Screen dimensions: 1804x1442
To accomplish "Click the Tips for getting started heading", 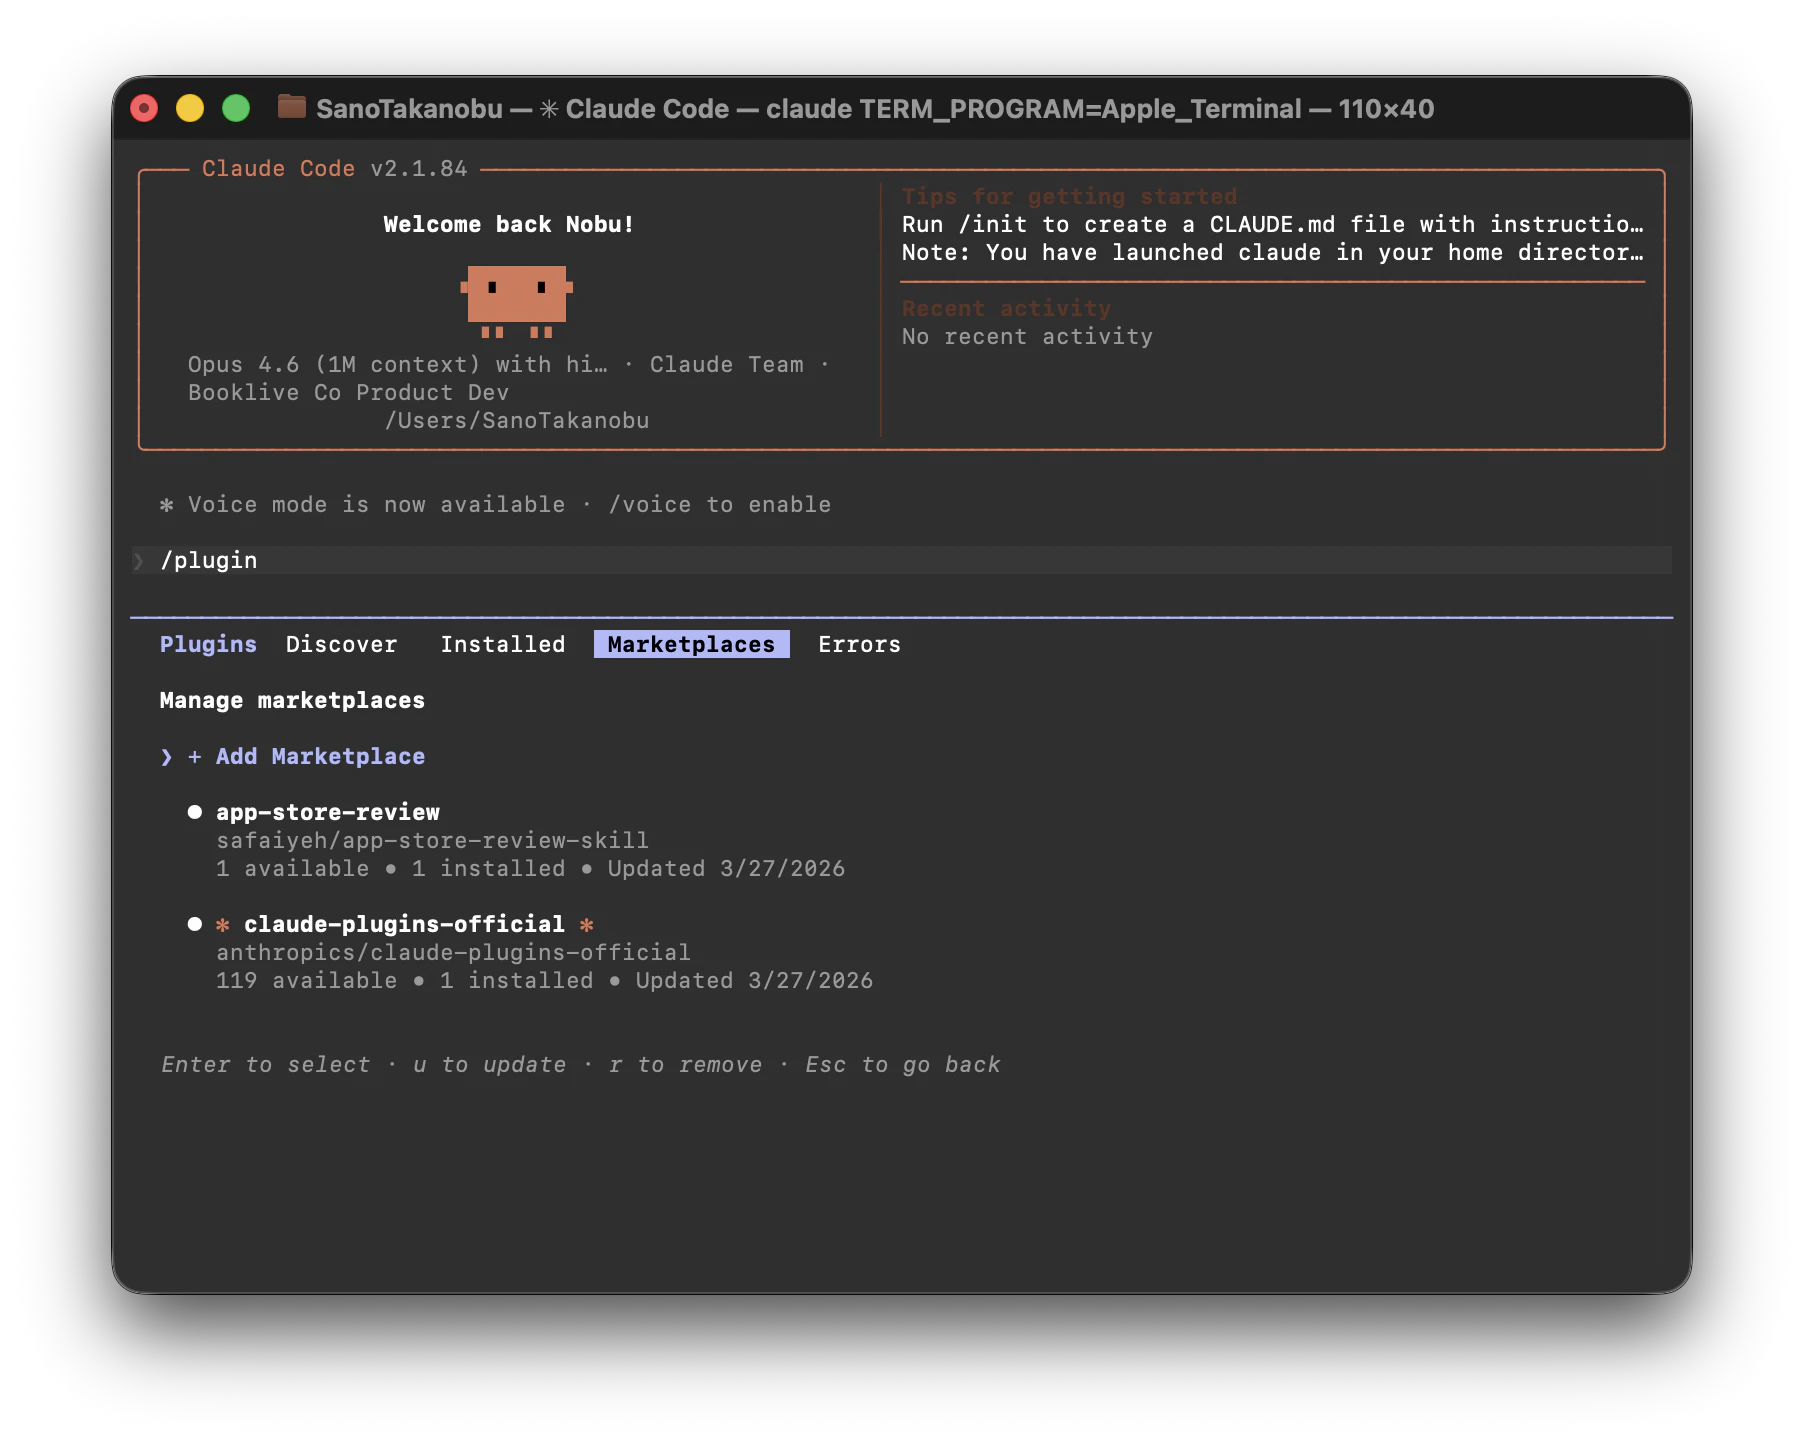I will [x=1069, y=196].
